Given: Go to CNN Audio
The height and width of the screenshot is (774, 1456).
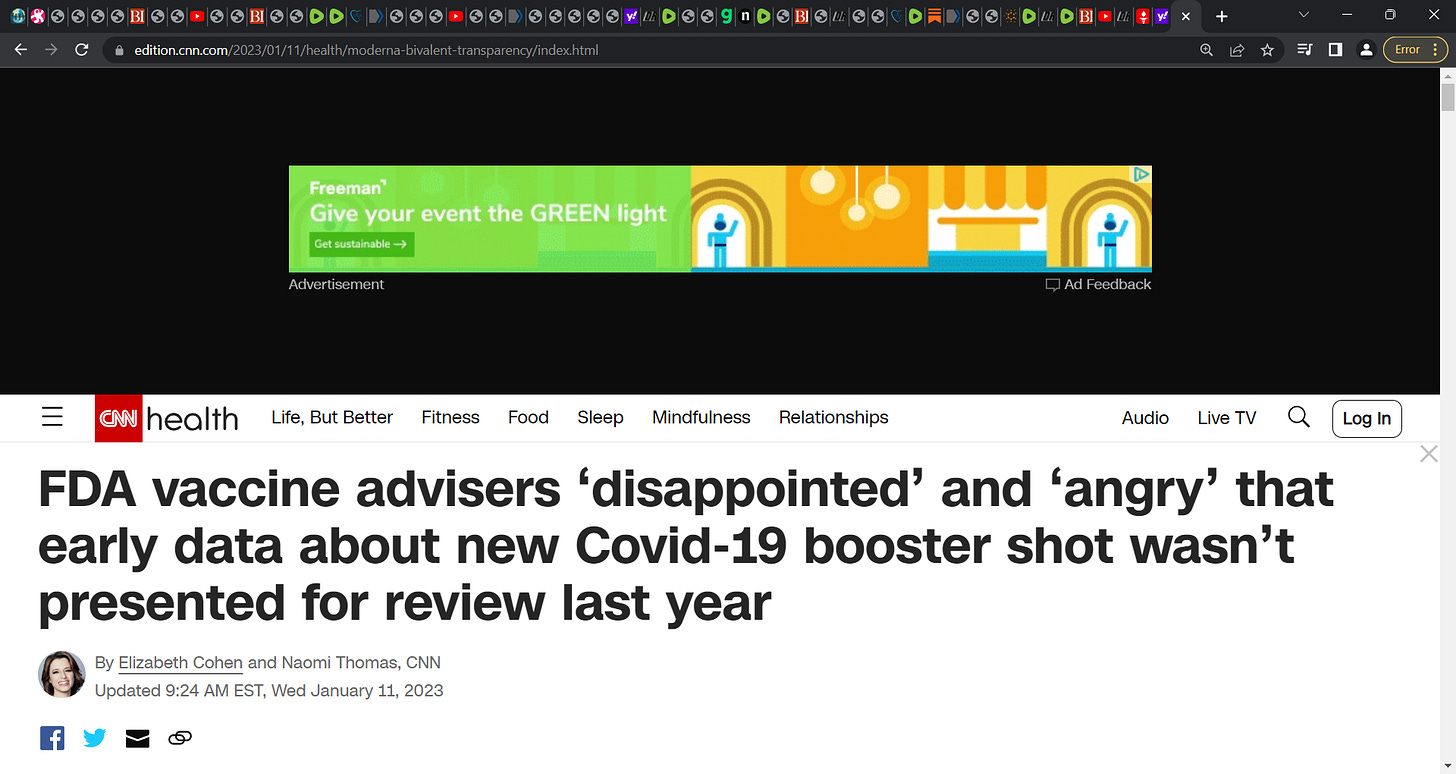Looking at the screenshot, I should point(1145,418).
